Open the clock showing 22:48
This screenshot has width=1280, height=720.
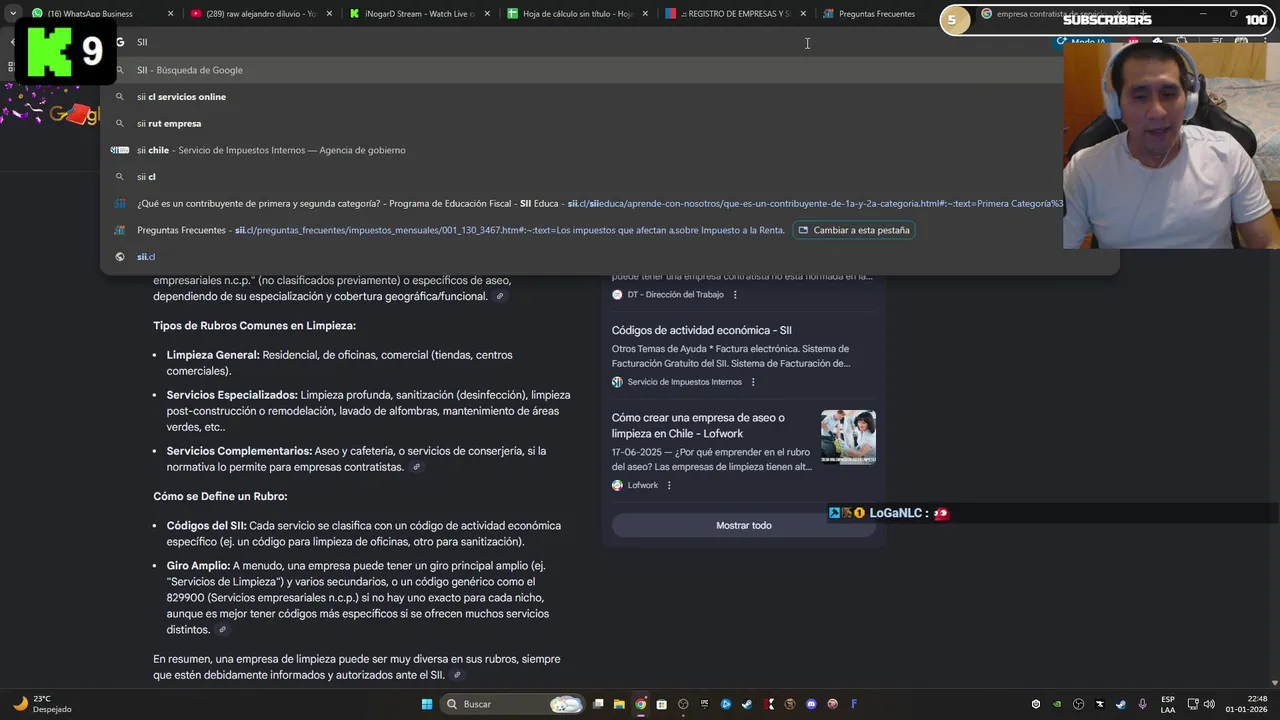[1246, 704]
